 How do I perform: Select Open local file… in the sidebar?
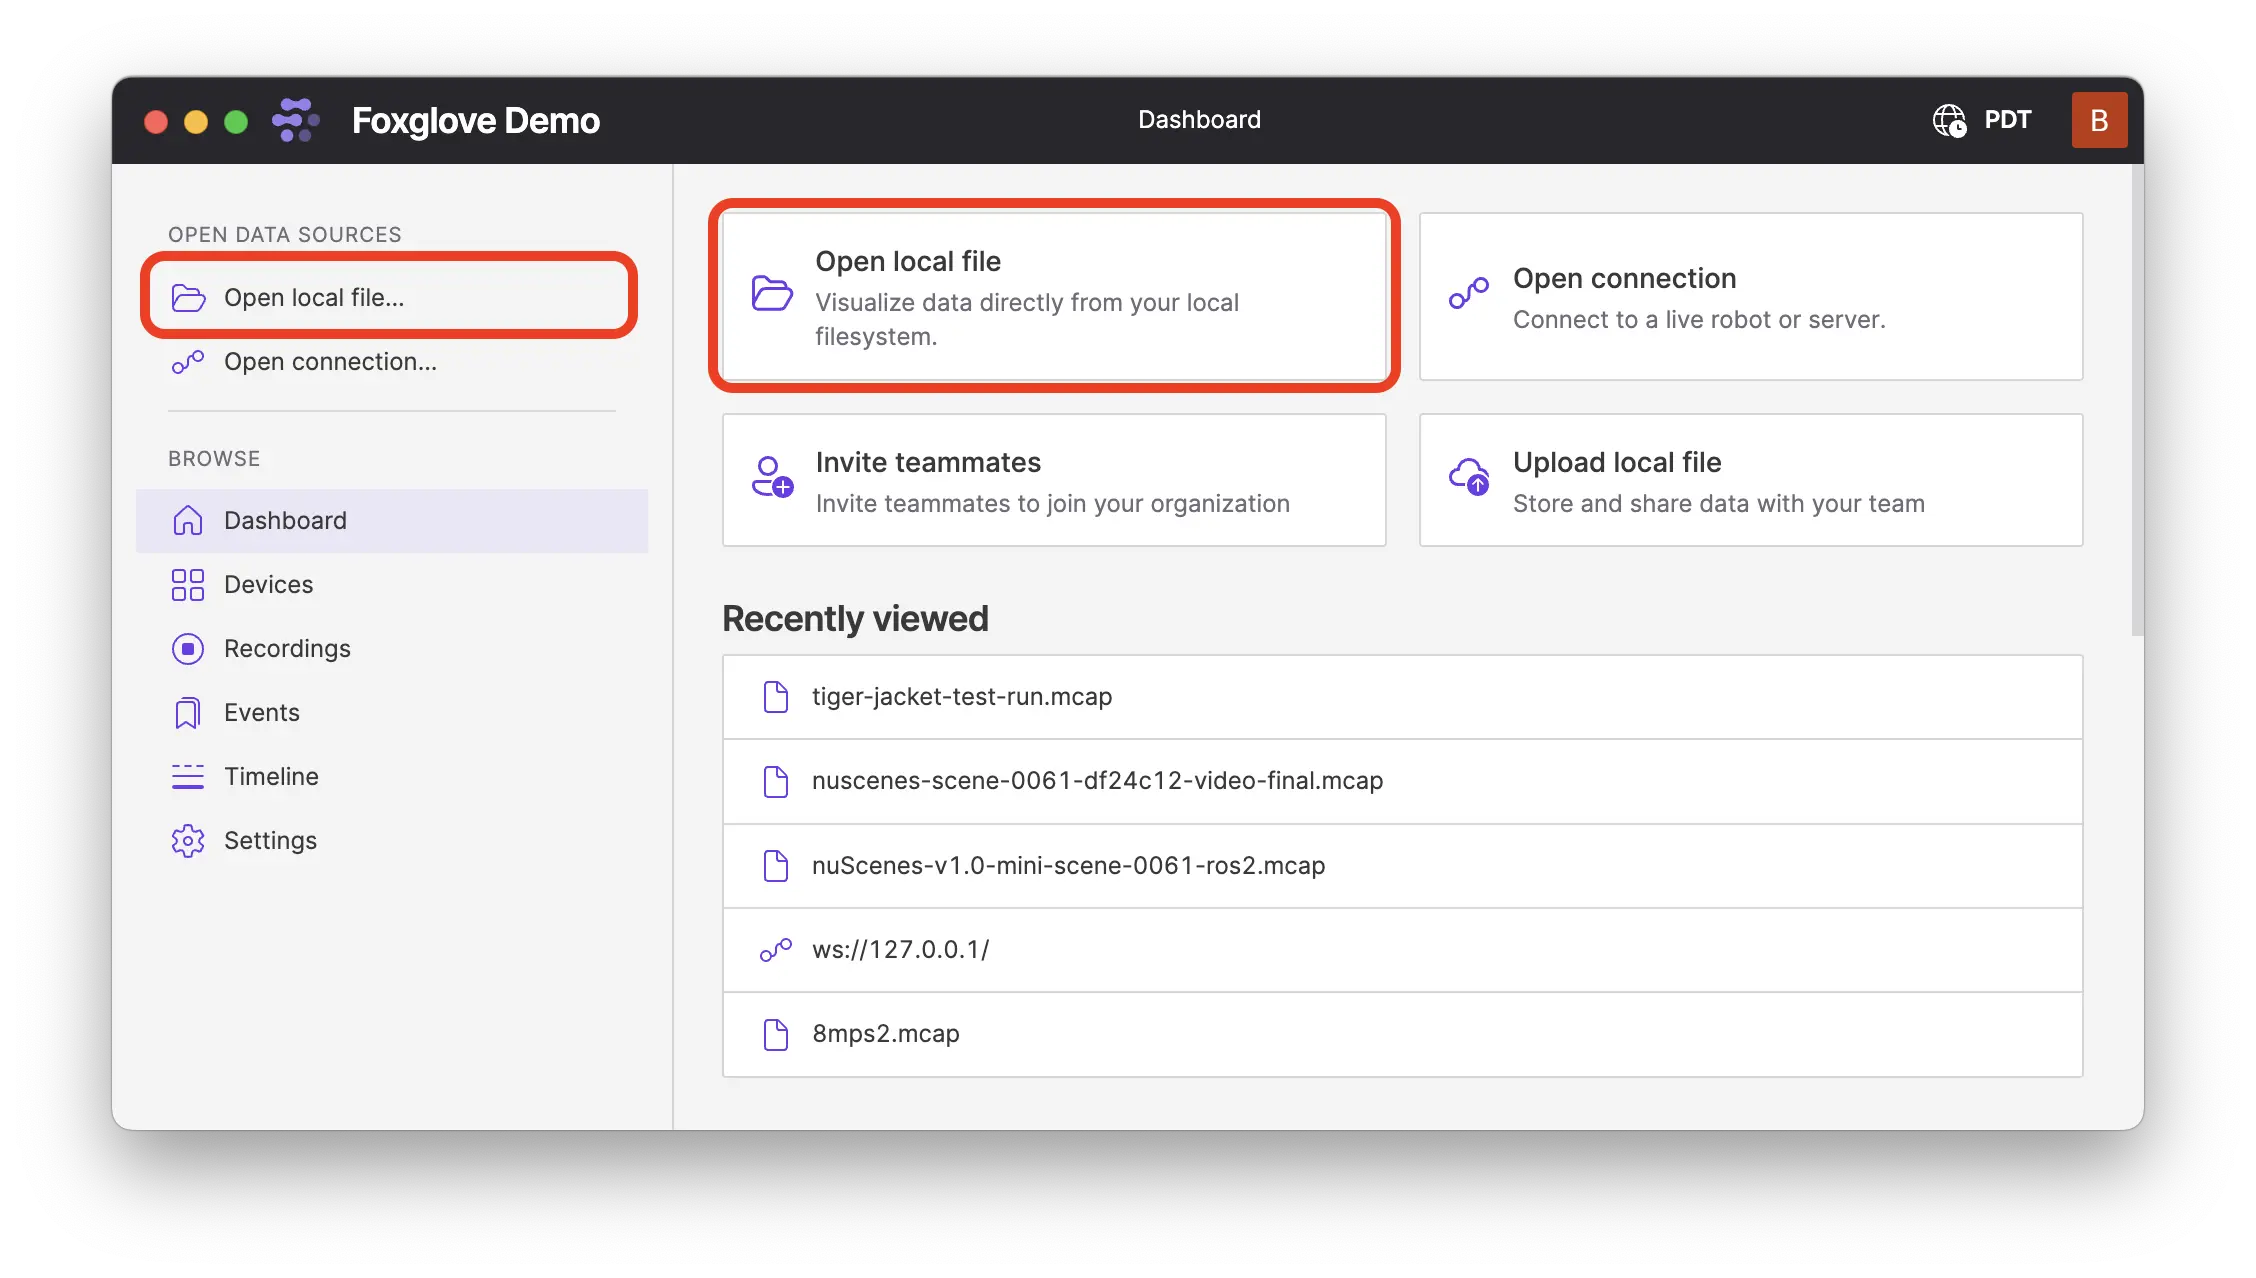[x=390, y=298]
